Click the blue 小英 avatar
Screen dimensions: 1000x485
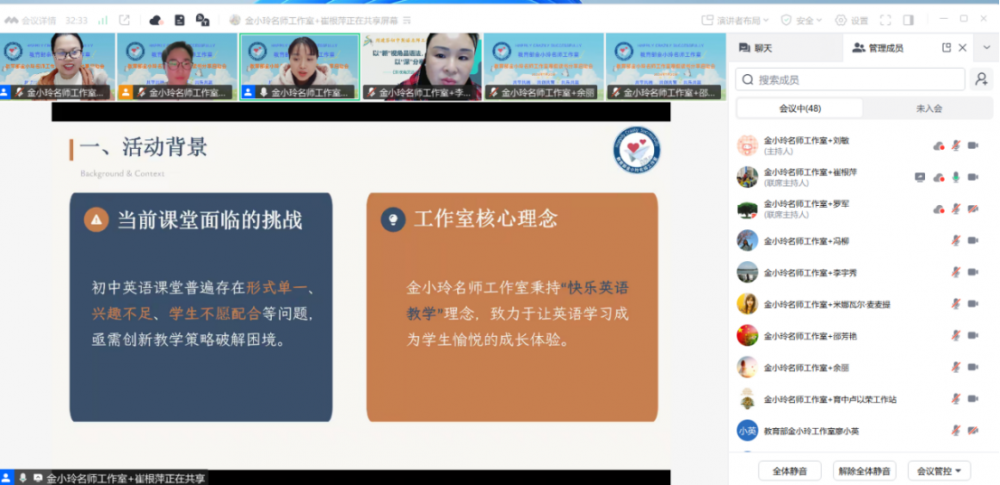tap(747, 431)
